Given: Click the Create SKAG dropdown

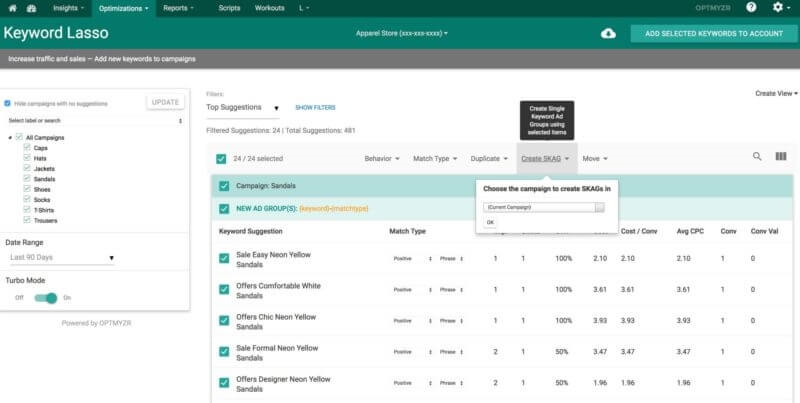Looking at the screenshot, I should pyautogui.click(x=545, y=159).
